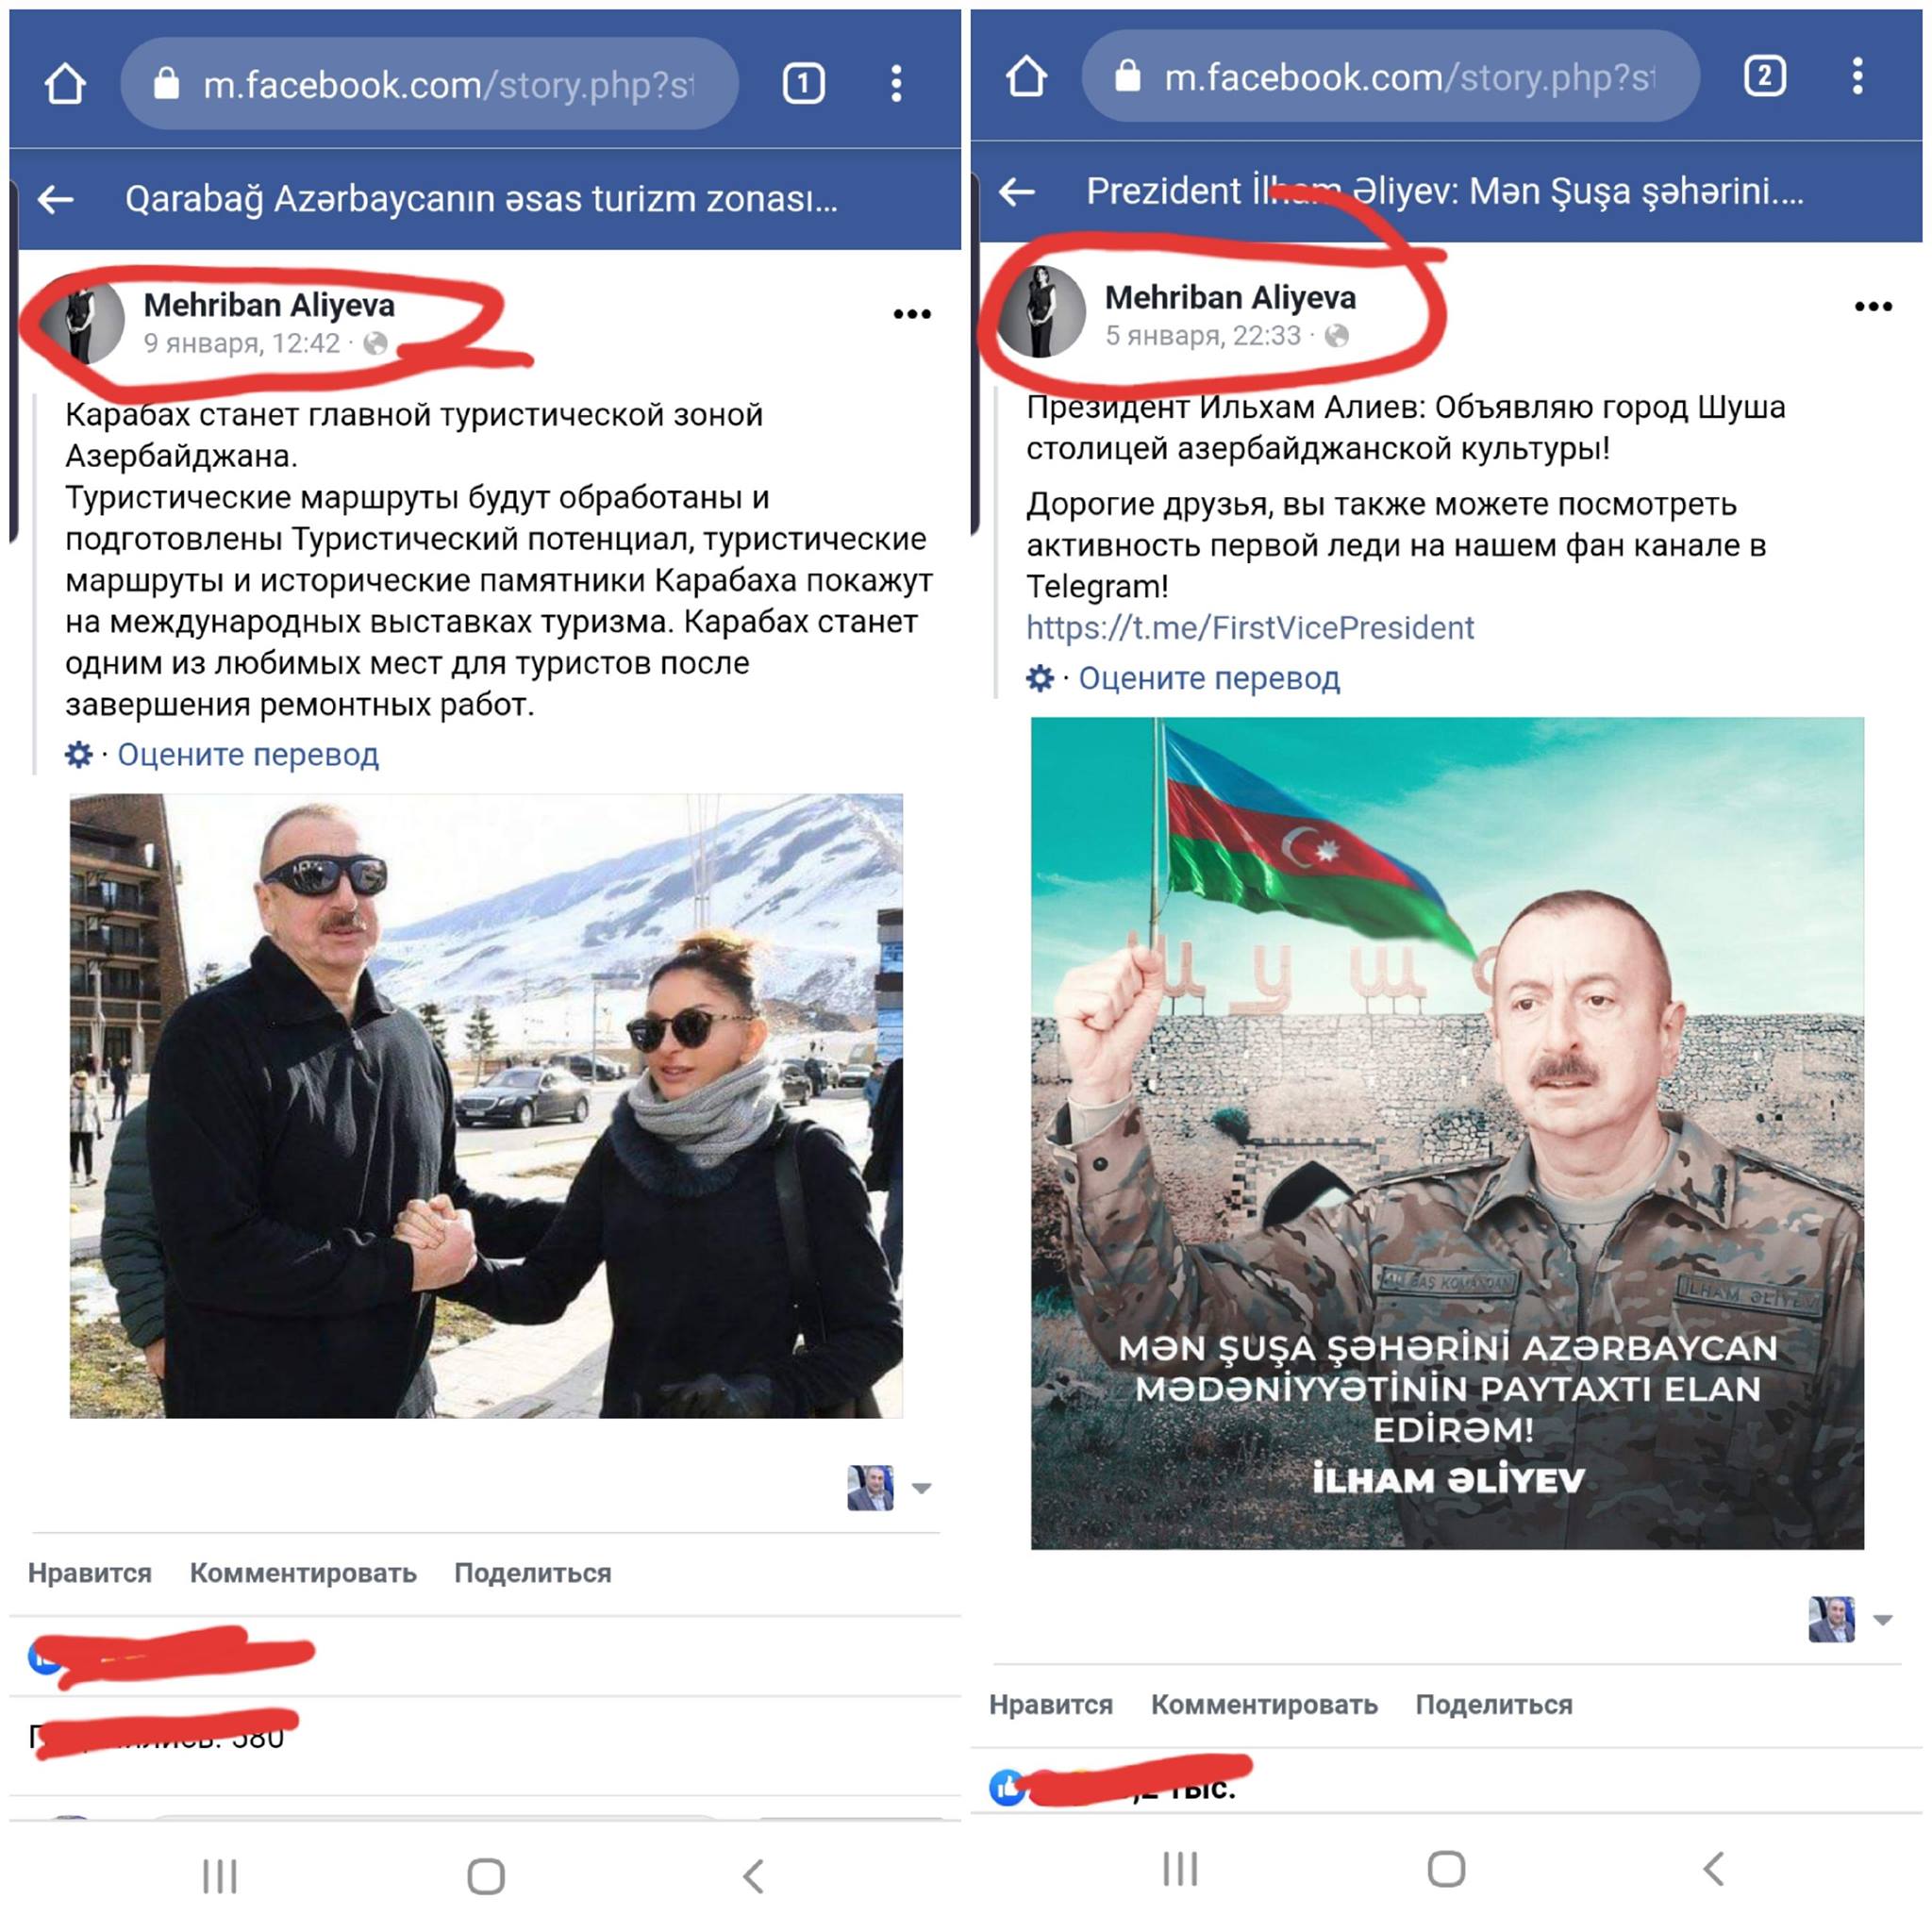Viewport: 1932px width, 1932px height.
Task: Tap Комментировать under the right post
Action: coord(1264,1704)
